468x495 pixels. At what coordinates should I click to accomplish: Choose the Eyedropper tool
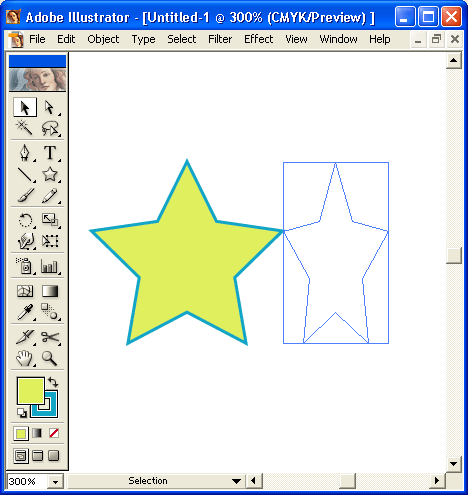coord(24,312)
